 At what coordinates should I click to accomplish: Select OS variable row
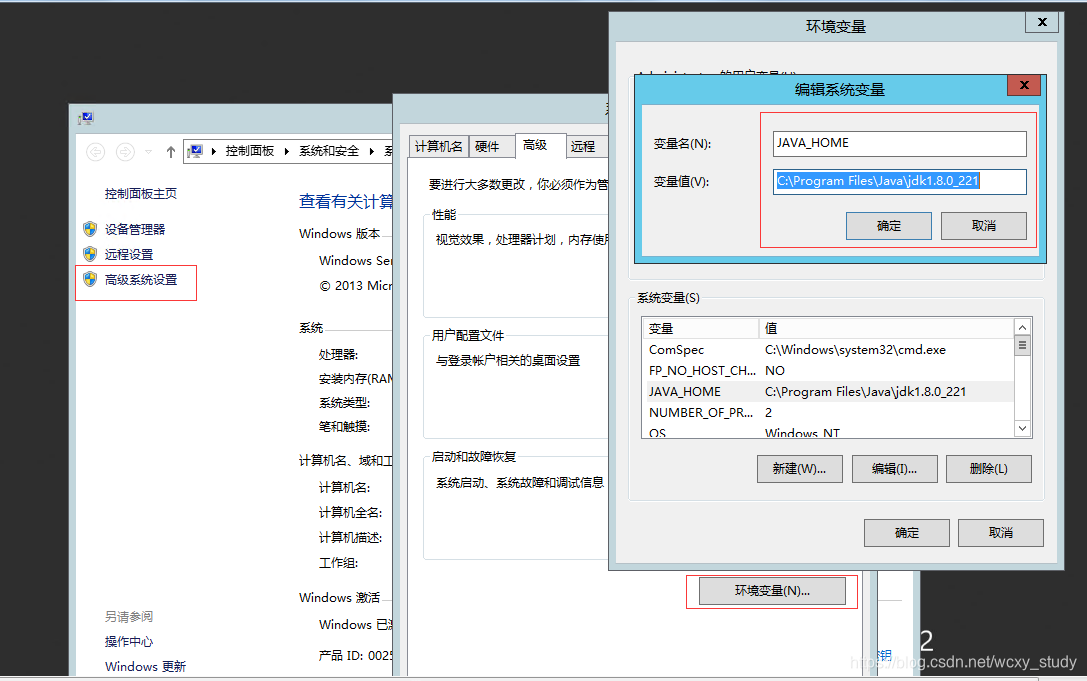tap(828, 431)
